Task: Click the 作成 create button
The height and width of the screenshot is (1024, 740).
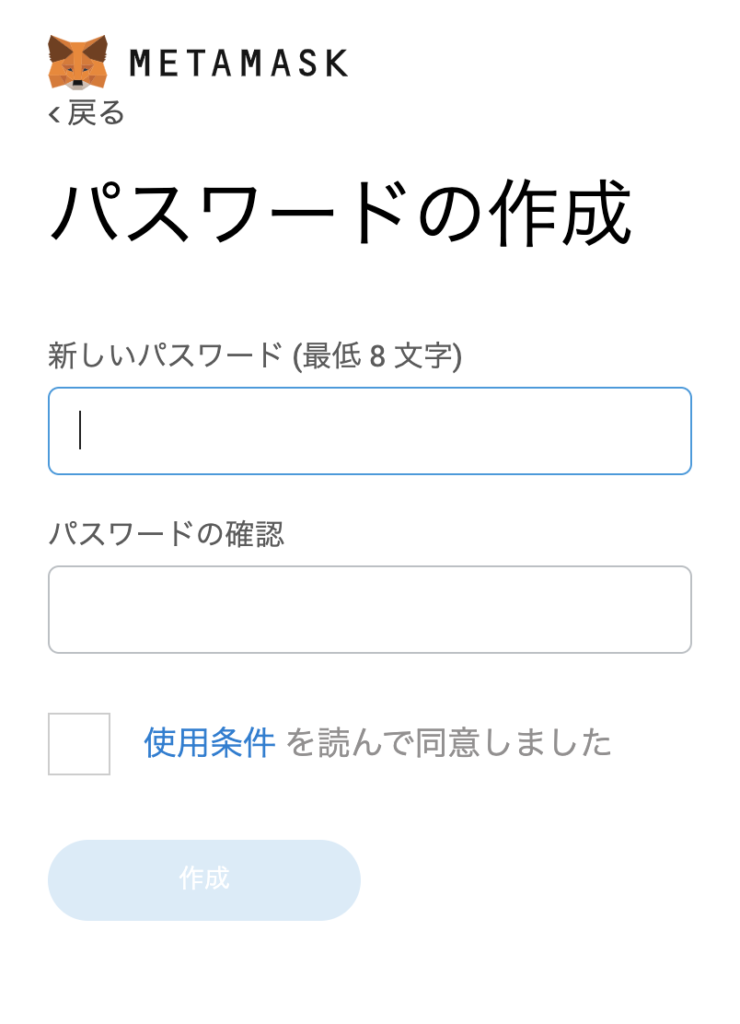Action: (204, 880)
